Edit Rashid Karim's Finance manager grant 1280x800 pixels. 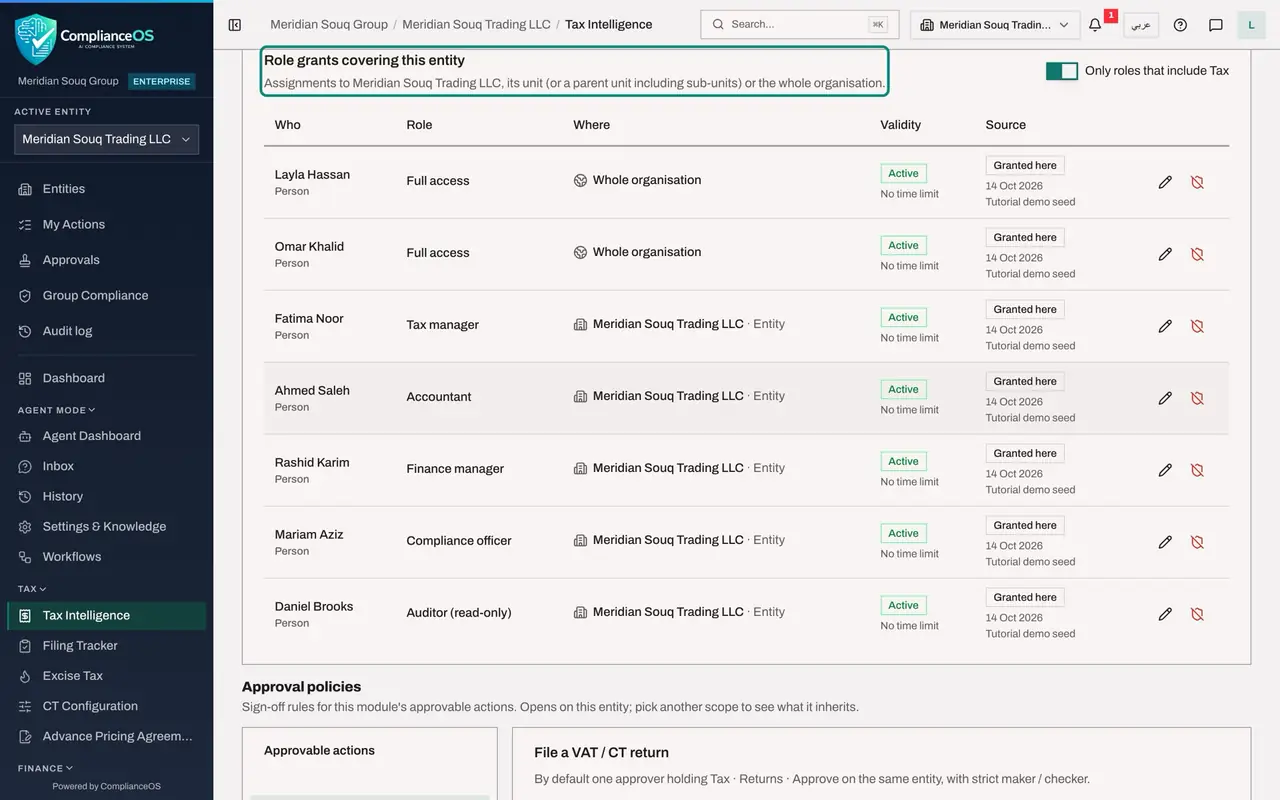click(1165, 470)
